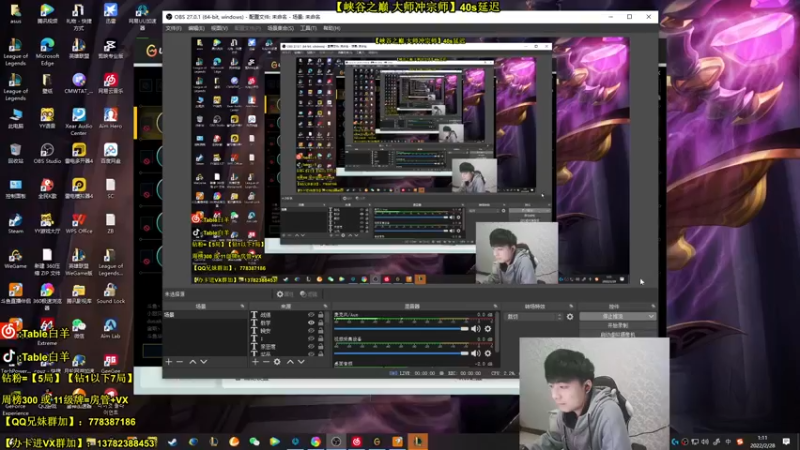Viewport: 800px width, 450px height.
Task: Remove selected source with minus icon
Action: (x=266, y=362)
